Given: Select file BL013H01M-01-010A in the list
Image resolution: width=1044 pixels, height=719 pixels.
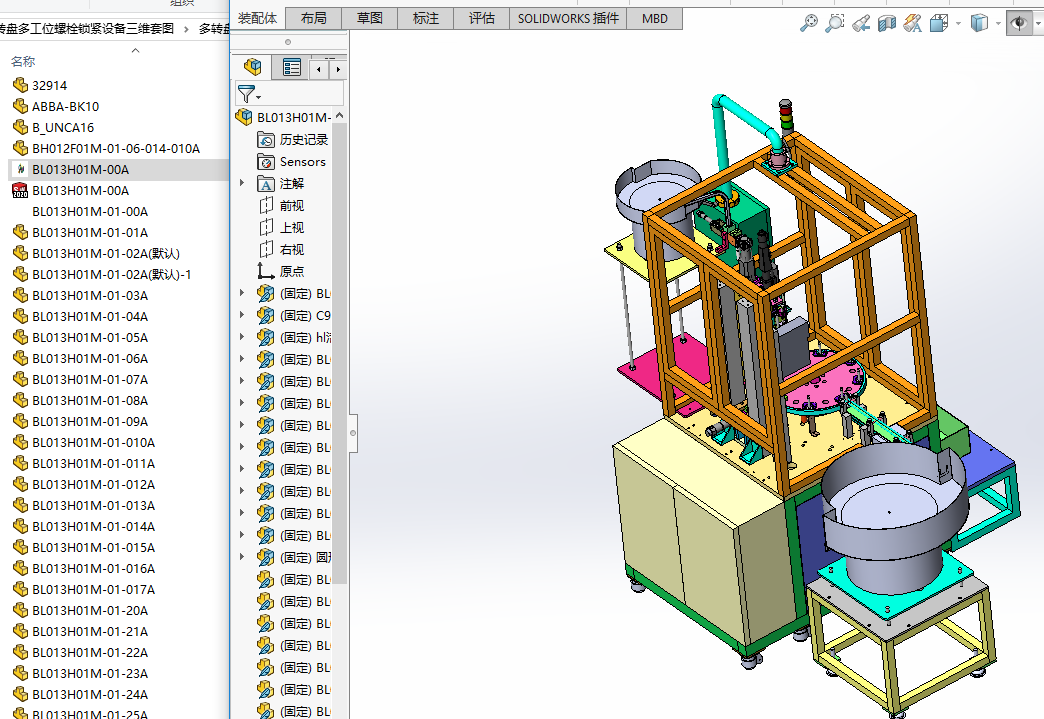Looking at the screenshot, I should (93, 442).
